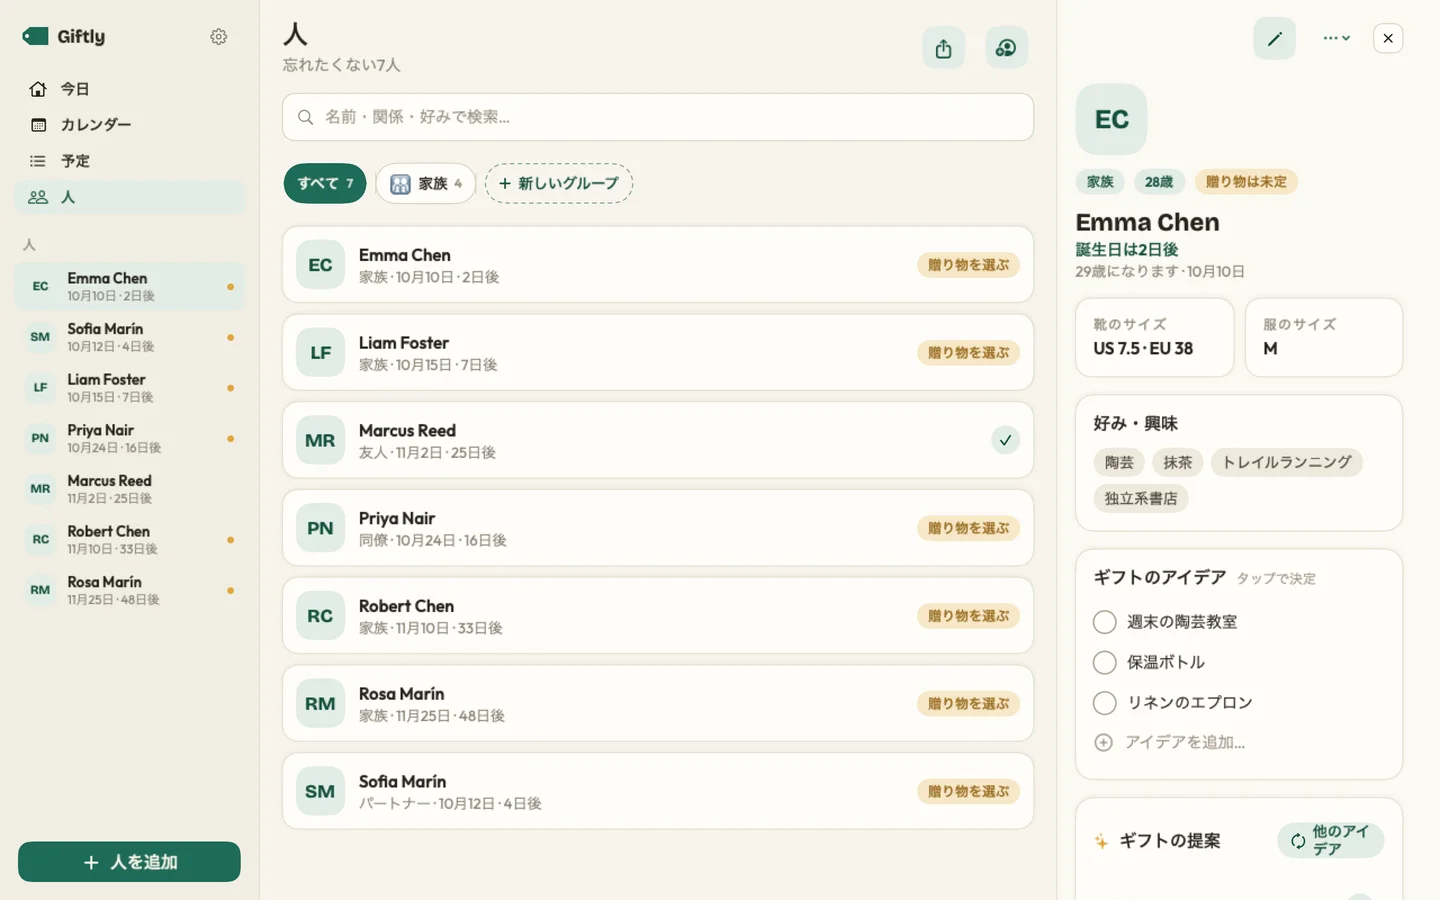Open Liam Foster in the sidebar list
Image resolution: width=1440 pixels, height=900 pixels.
tap(130, 388)
